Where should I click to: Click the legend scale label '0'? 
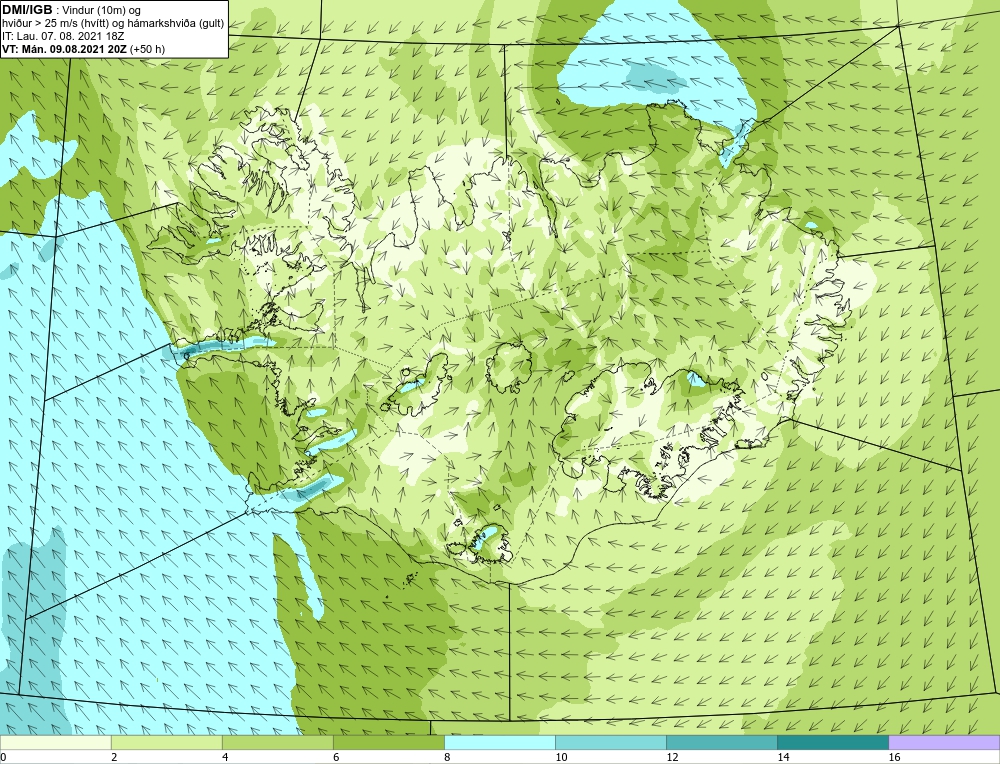tap(3, 758)
